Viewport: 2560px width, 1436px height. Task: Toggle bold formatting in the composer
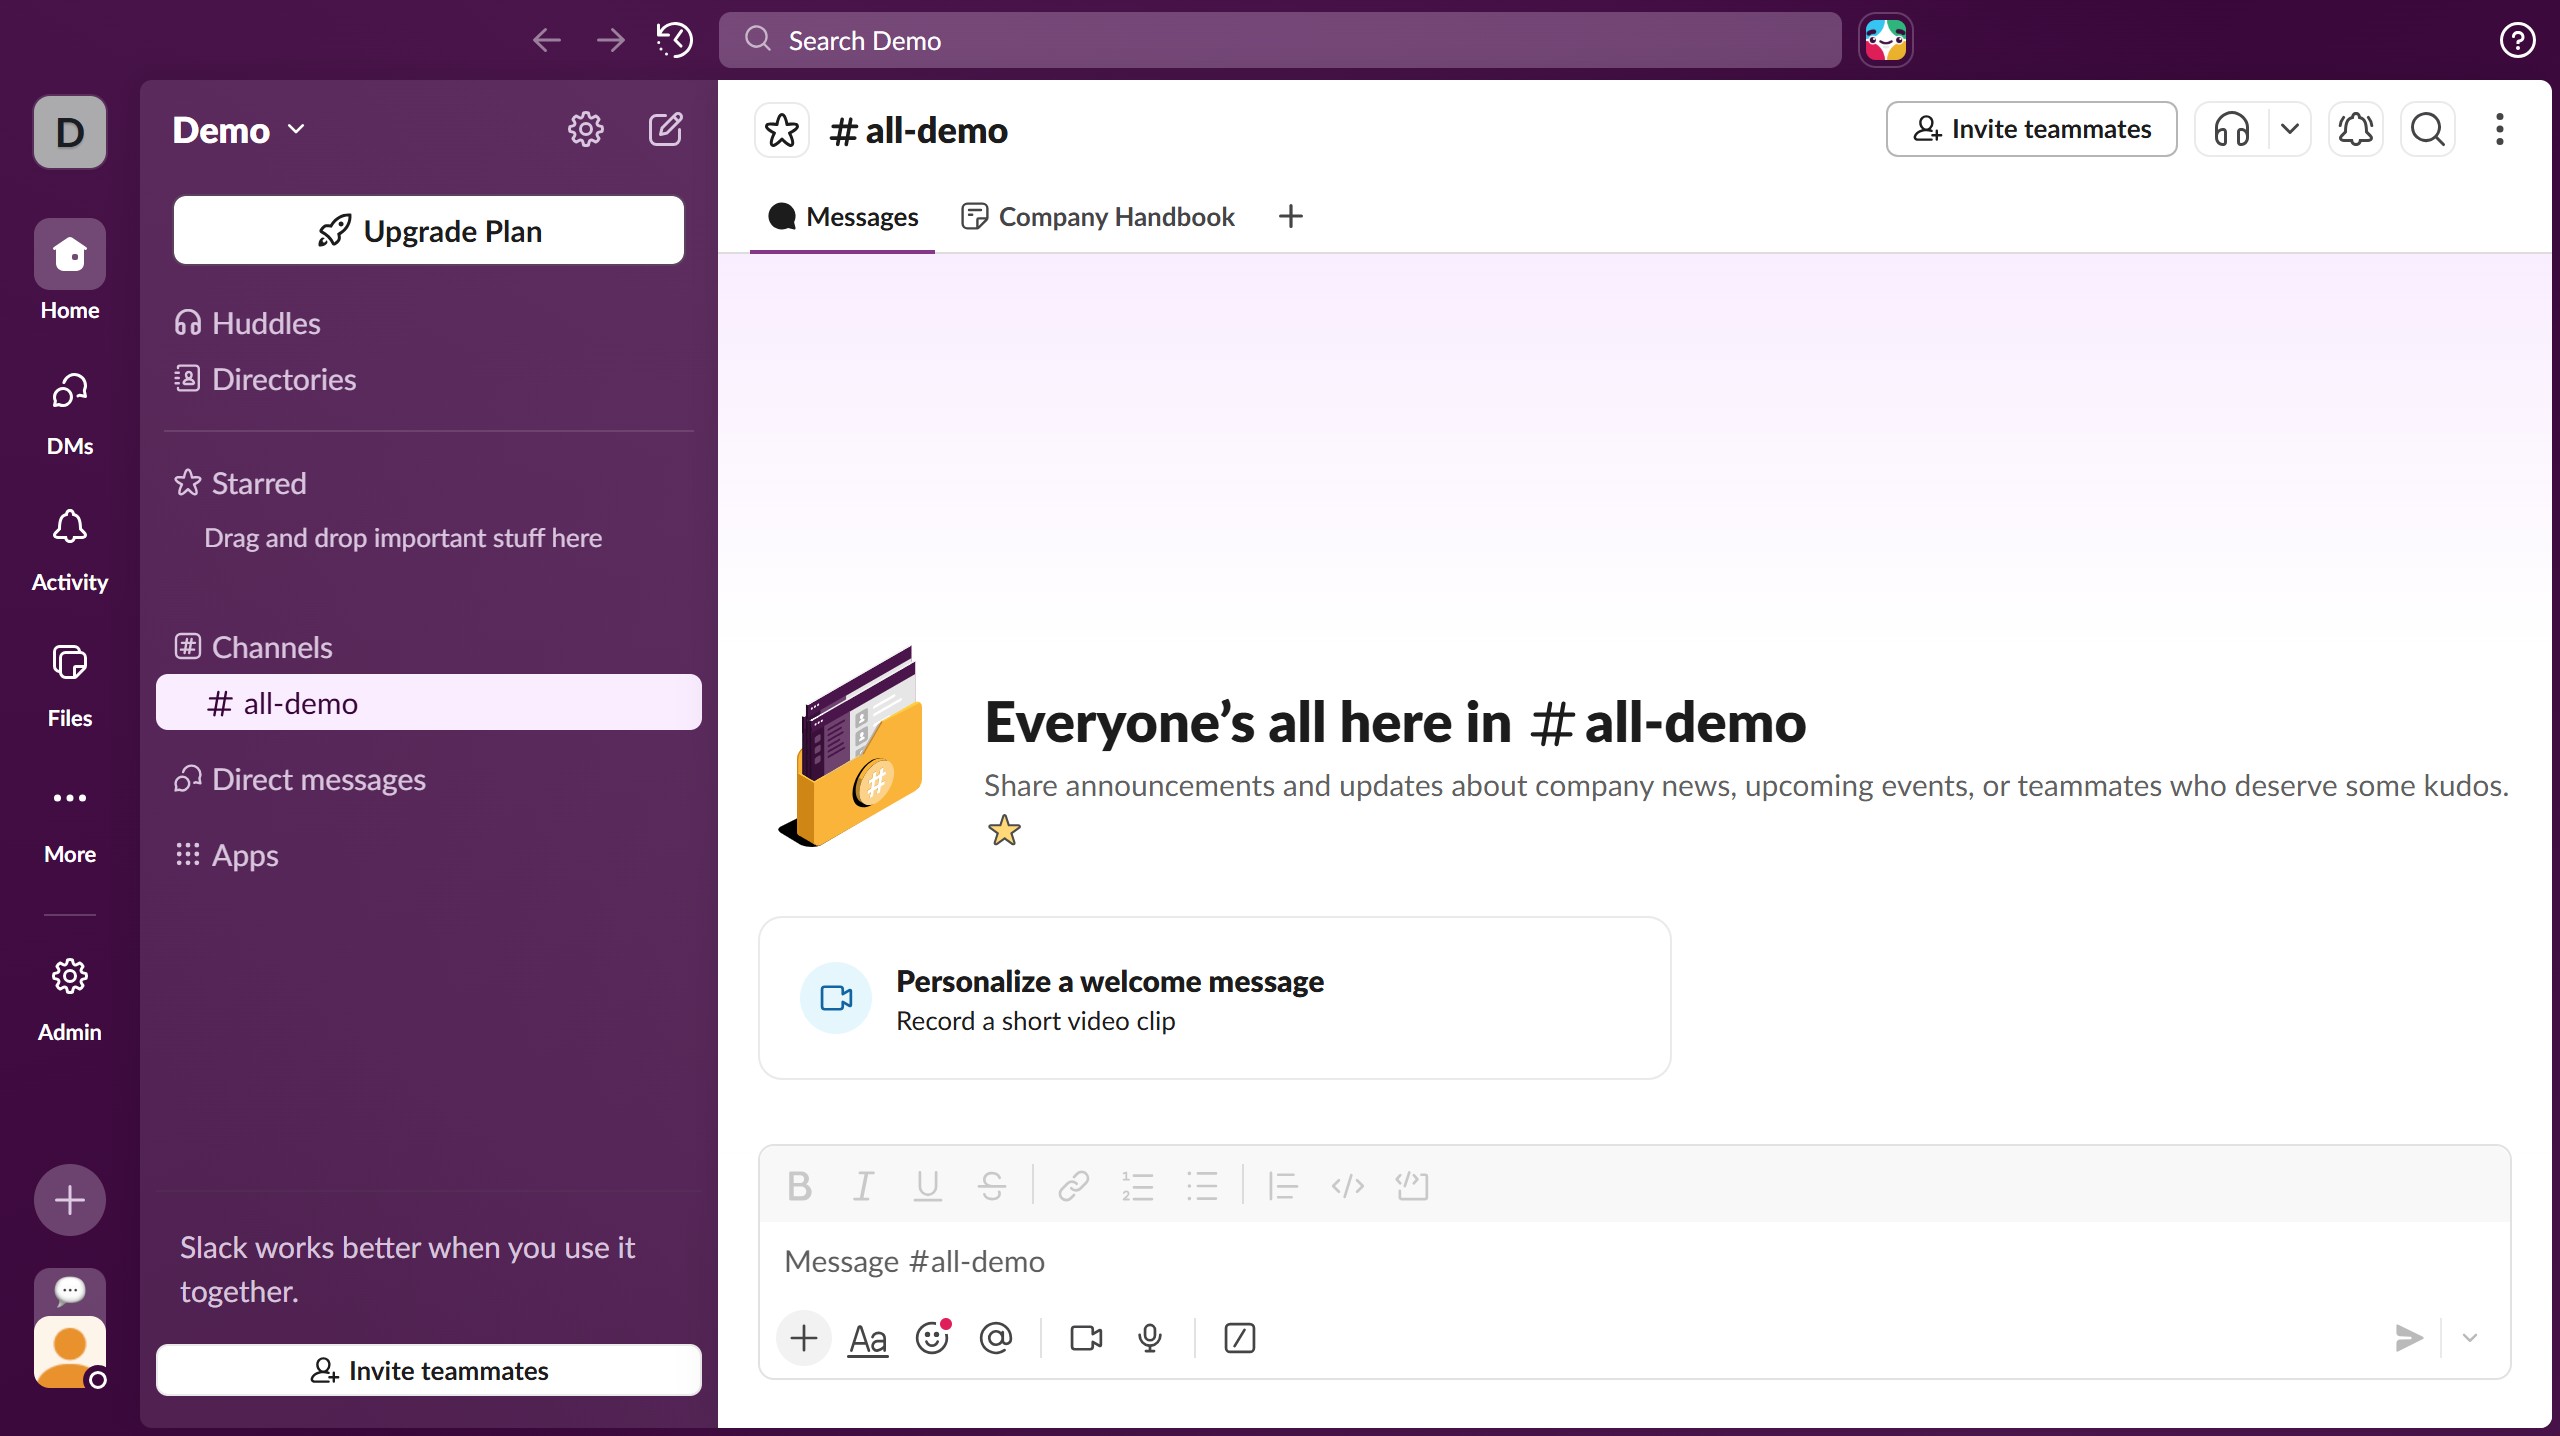tap(798, 1186)
